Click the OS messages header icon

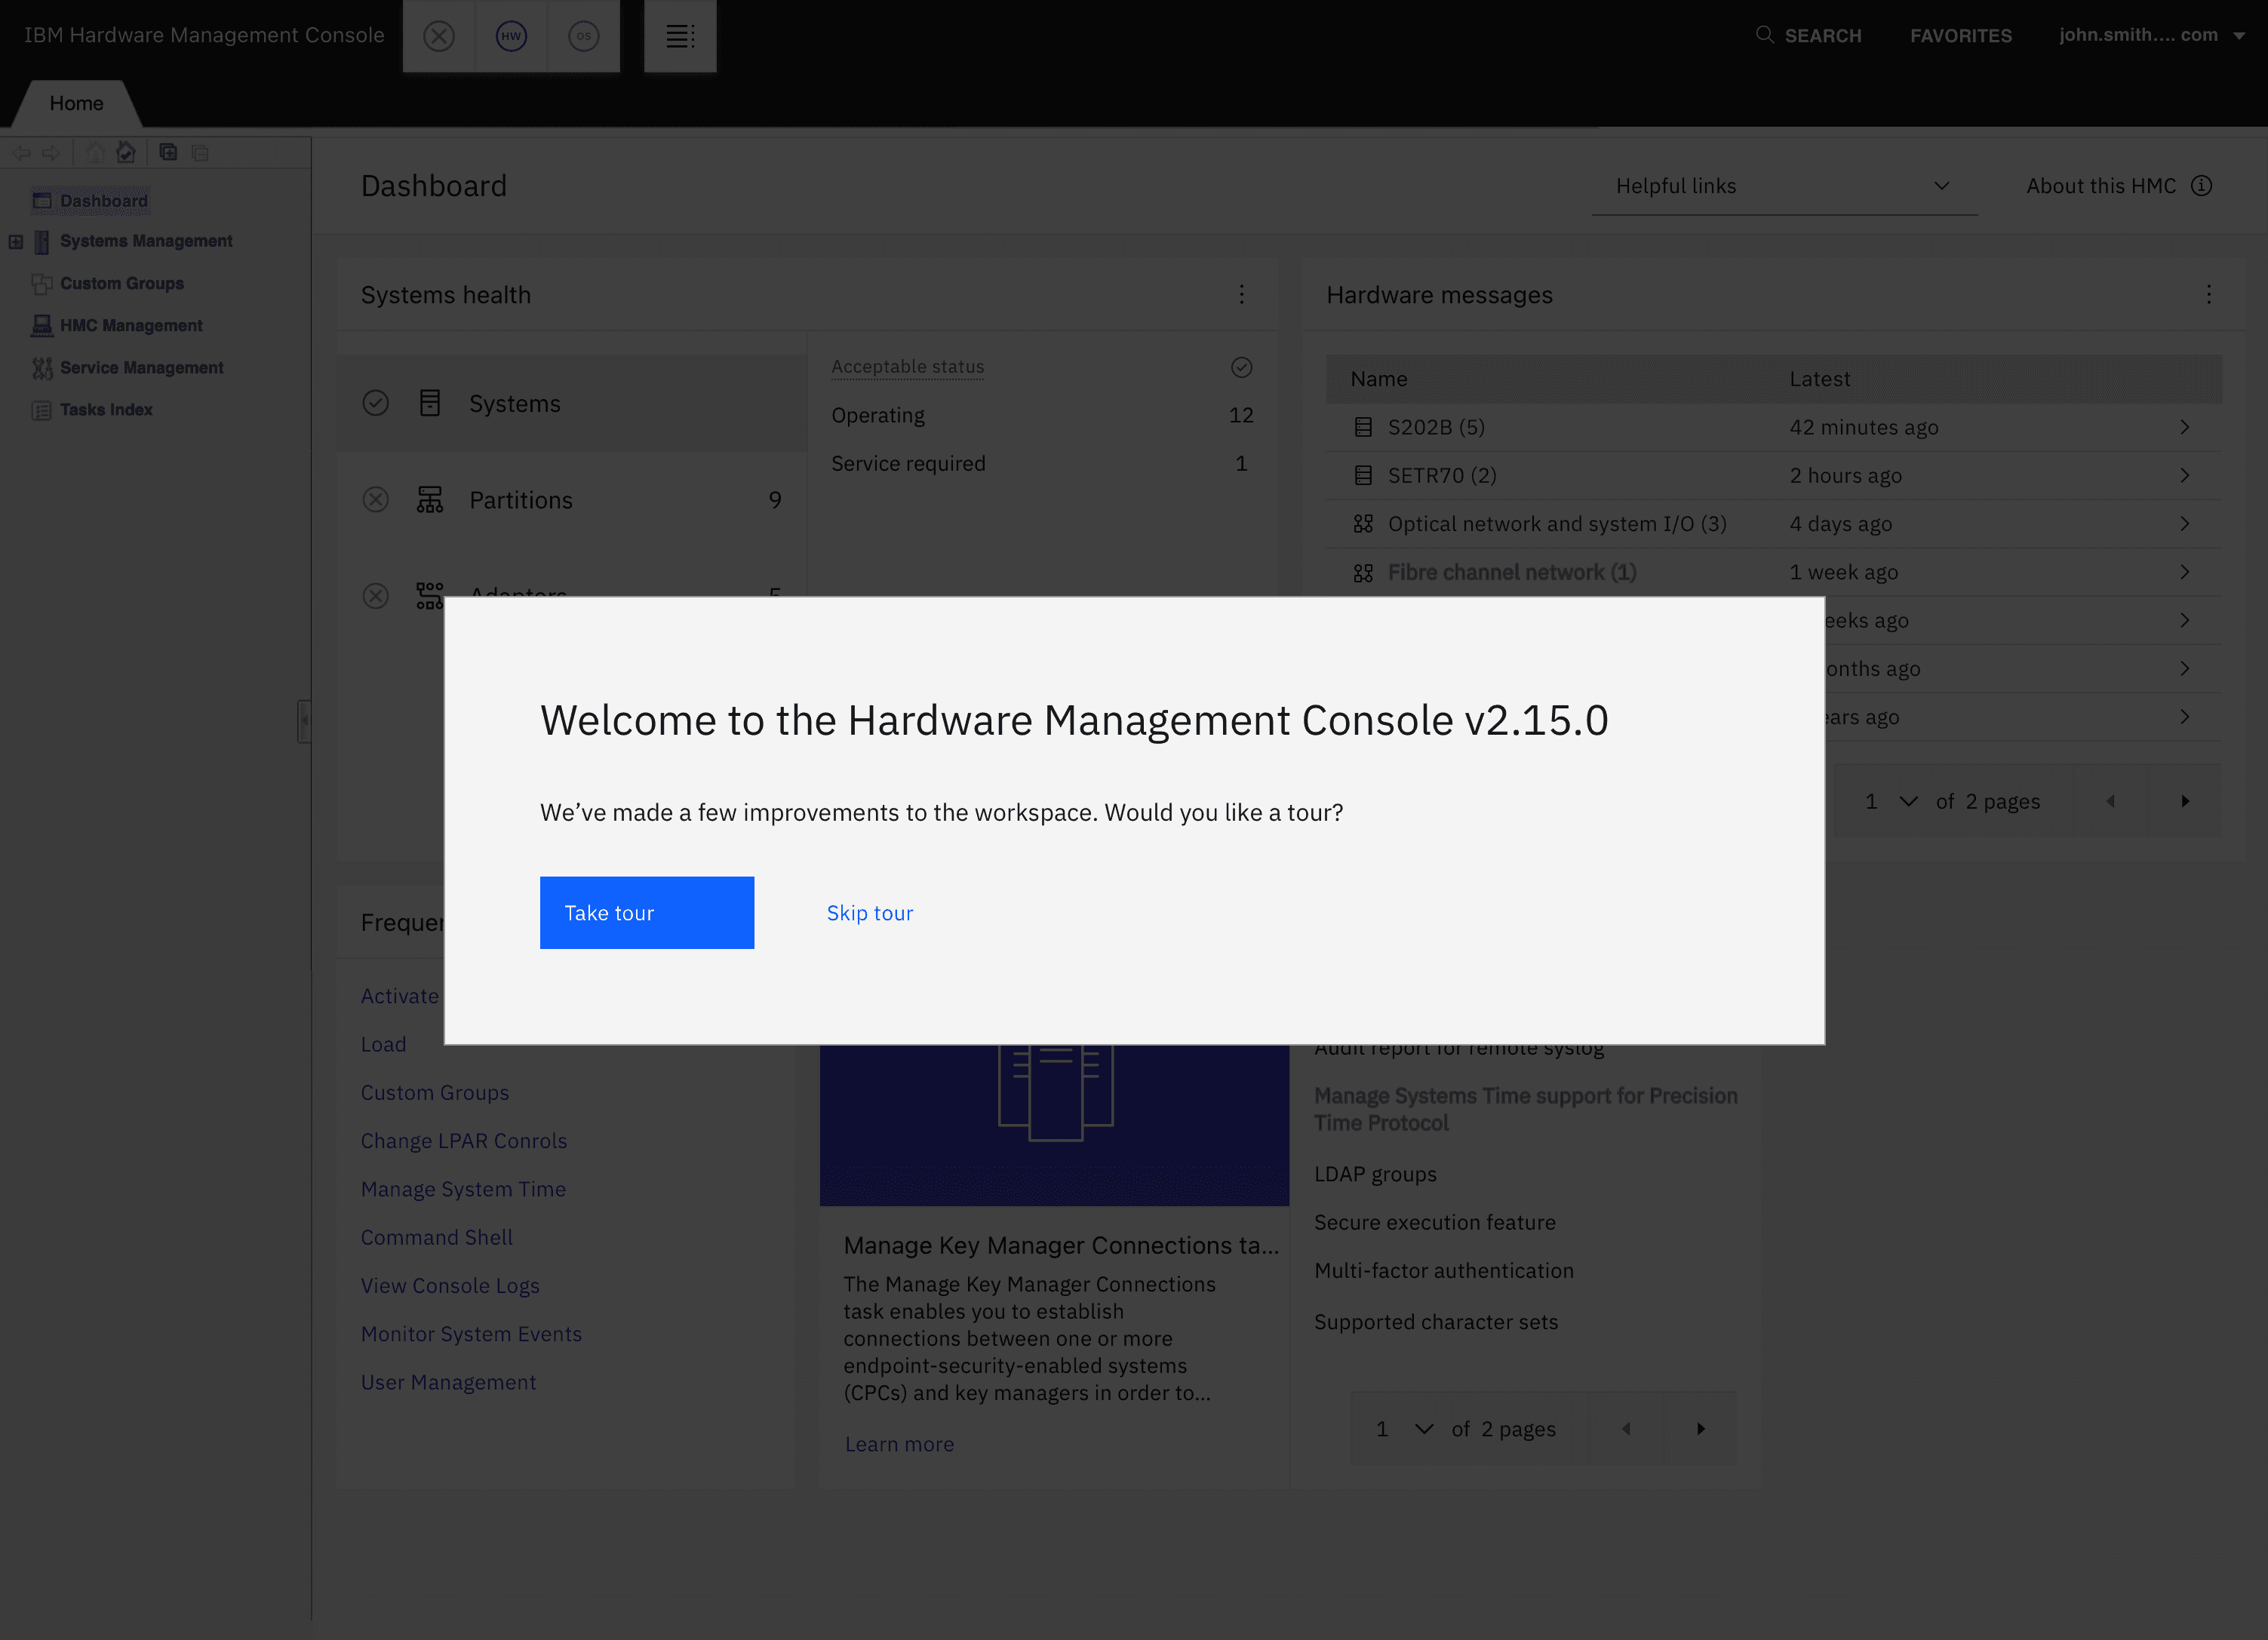(x=583, y=36)
